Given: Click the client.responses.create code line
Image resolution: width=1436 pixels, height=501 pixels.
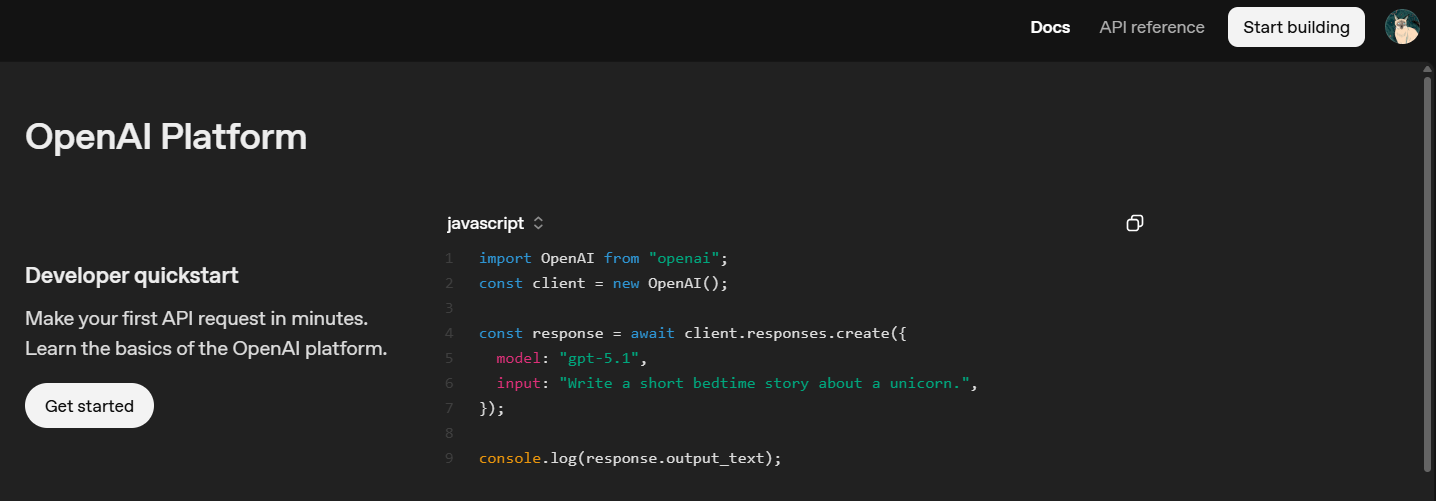Looking at the screenshot, I should tap(693, 333).
